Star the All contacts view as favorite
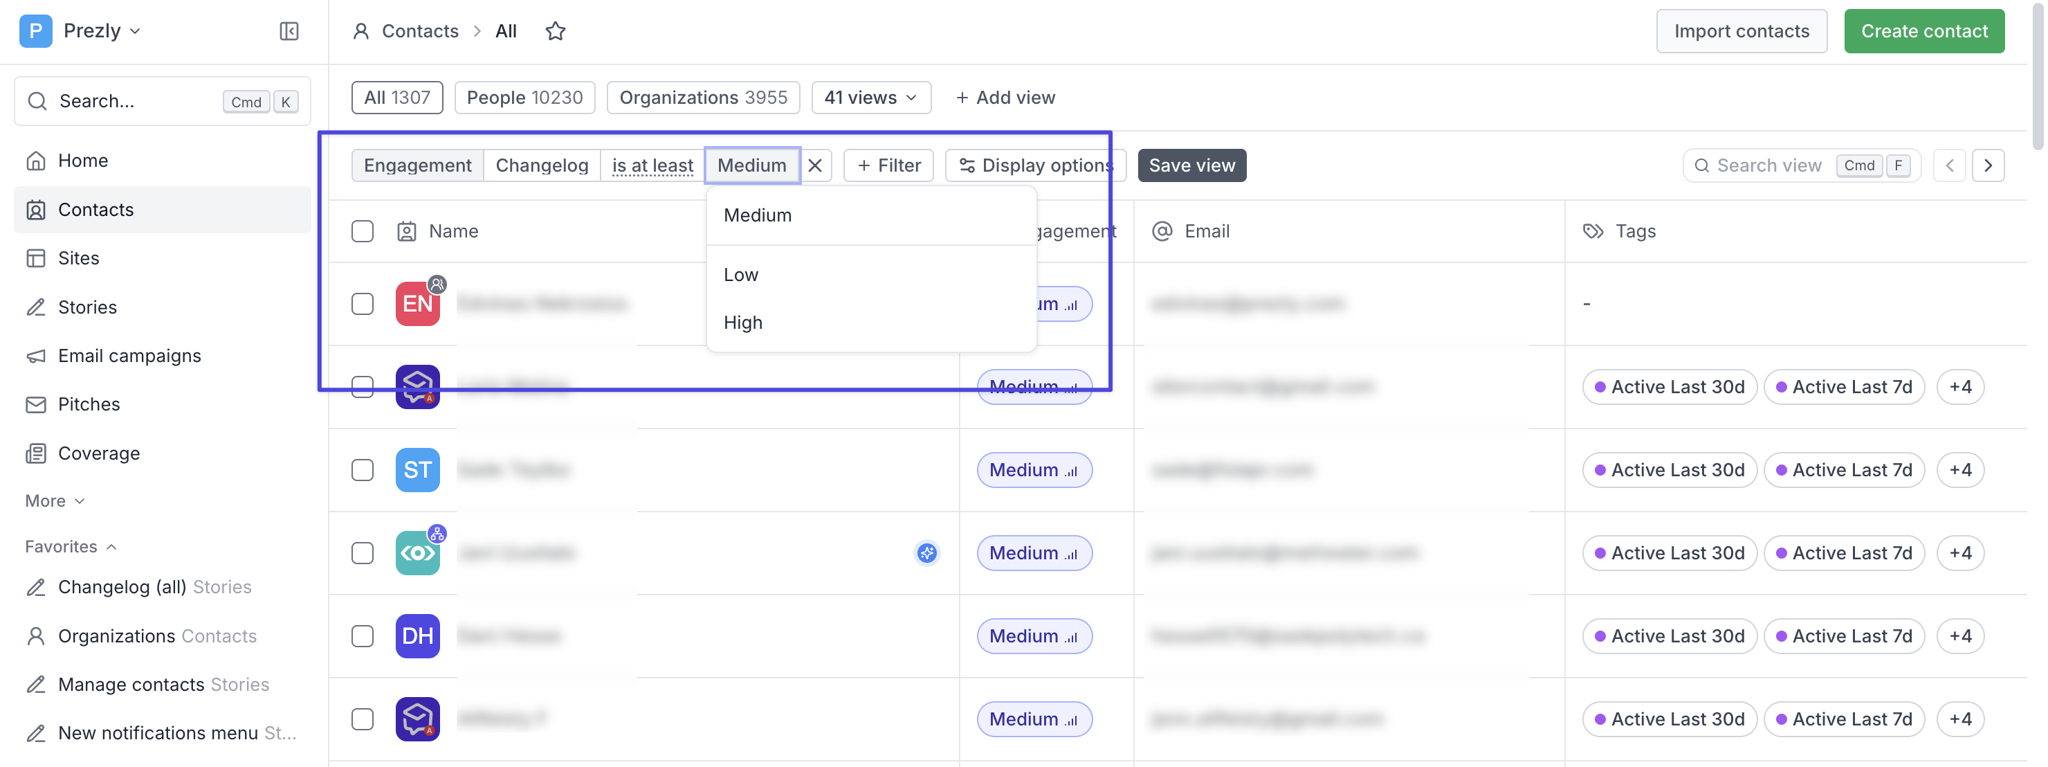Screen dimensions: 2048x767 [556, 31]
